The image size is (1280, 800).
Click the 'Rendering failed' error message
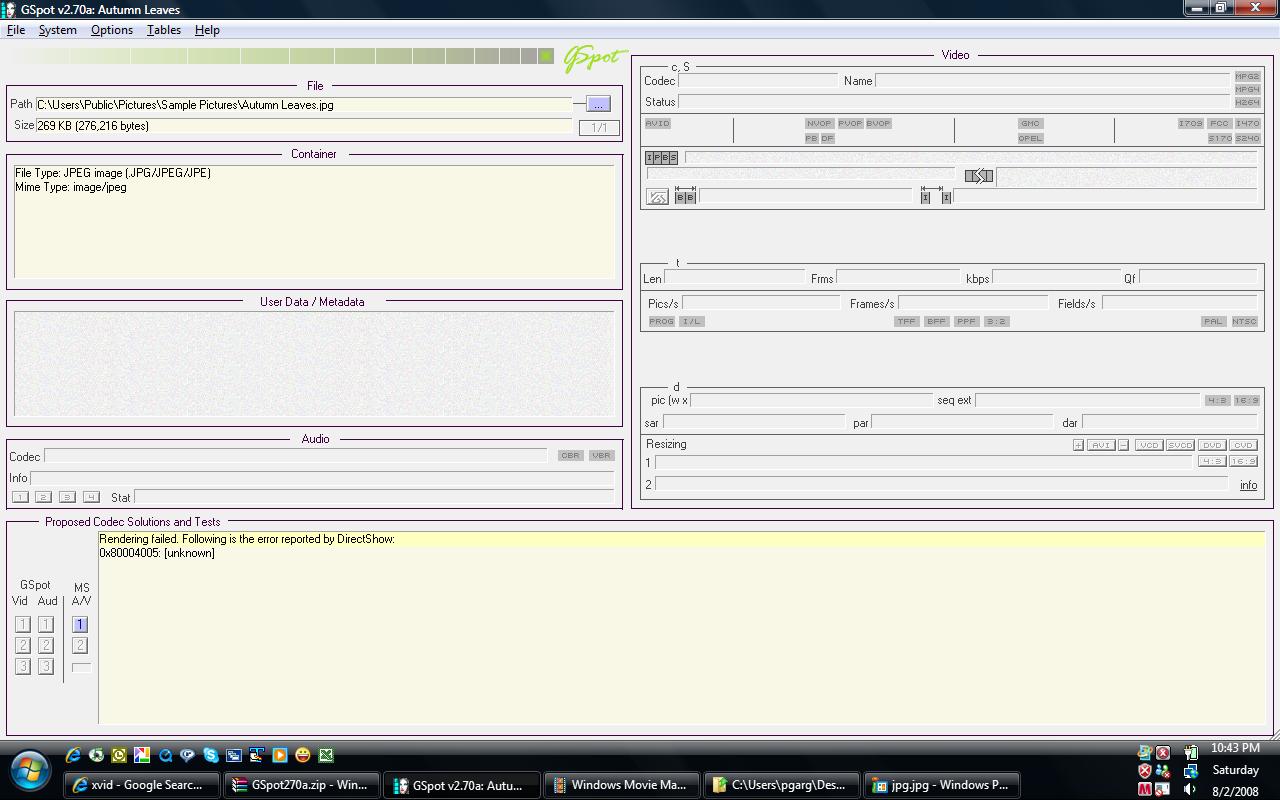click(247, 539)
